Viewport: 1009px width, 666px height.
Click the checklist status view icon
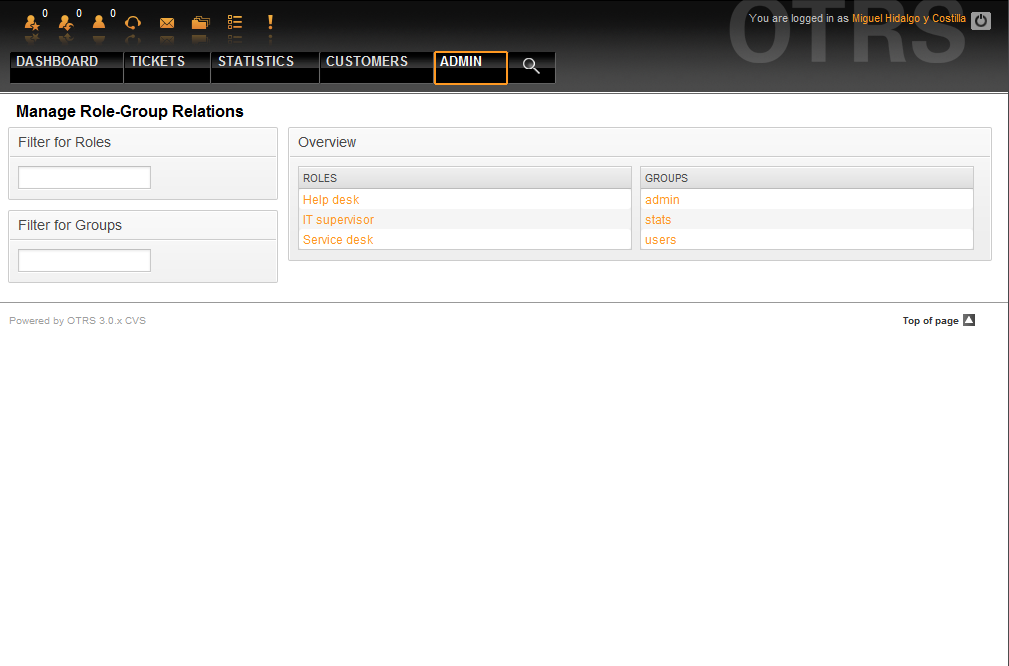tap(235, 22)
